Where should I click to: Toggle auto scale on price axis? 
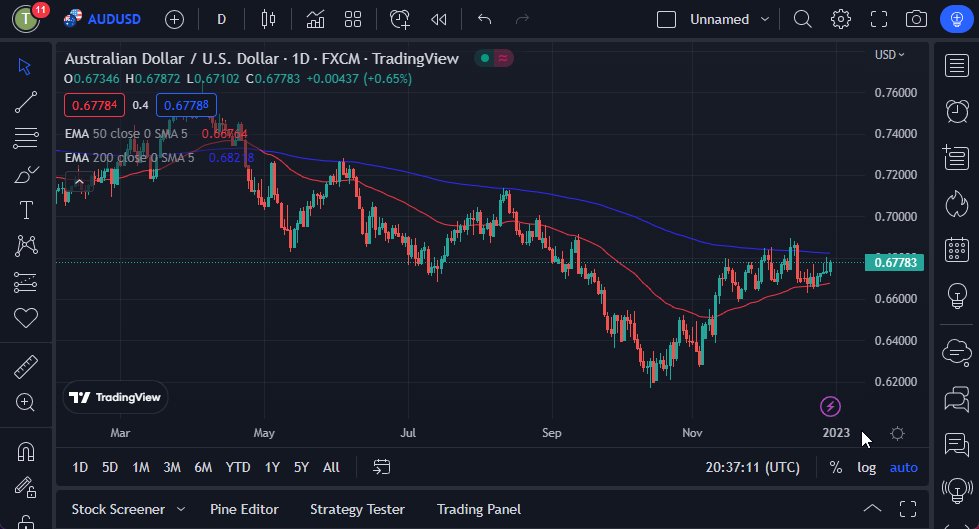pos(903,467)
